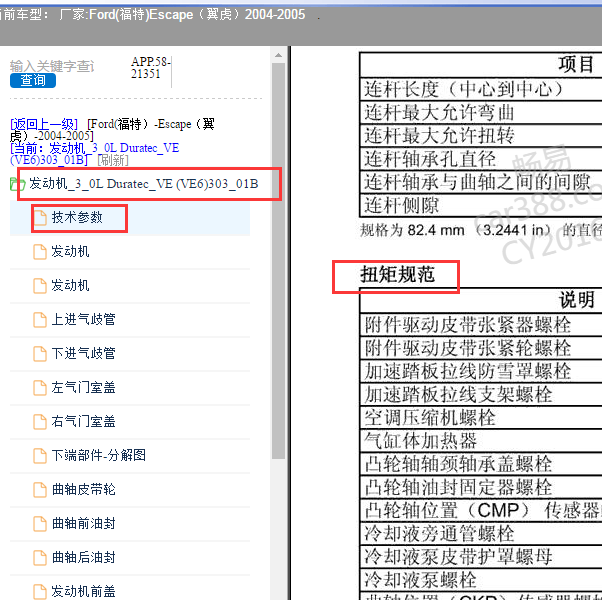Focus the keyword search input field
The width and height of the screenshot is (602, 600).
click(x=52, y=66)
